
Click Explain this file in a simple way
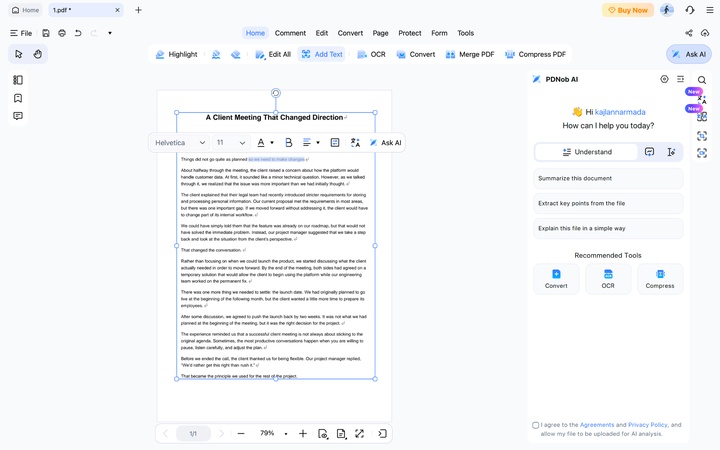click(x=608, y=228)
